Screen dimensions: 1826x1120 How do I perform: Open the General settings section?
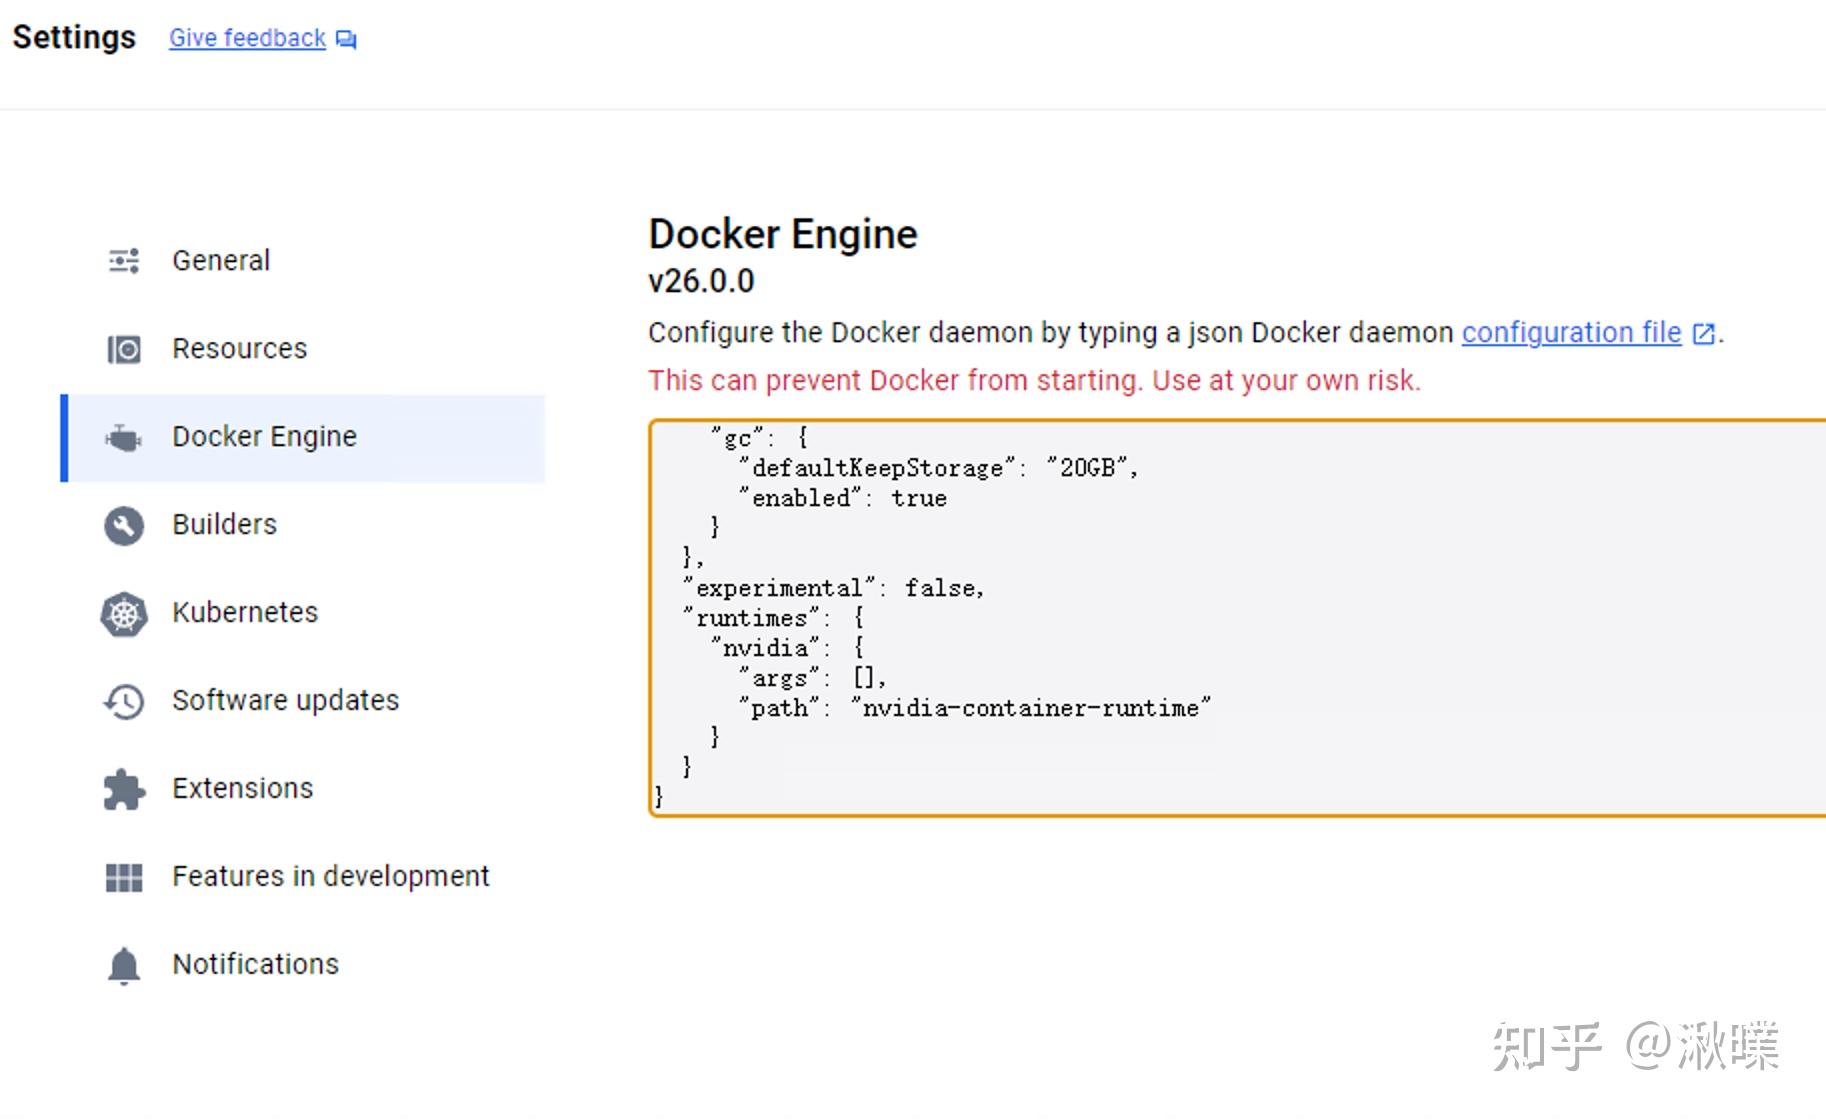click(x=302, y=261)
